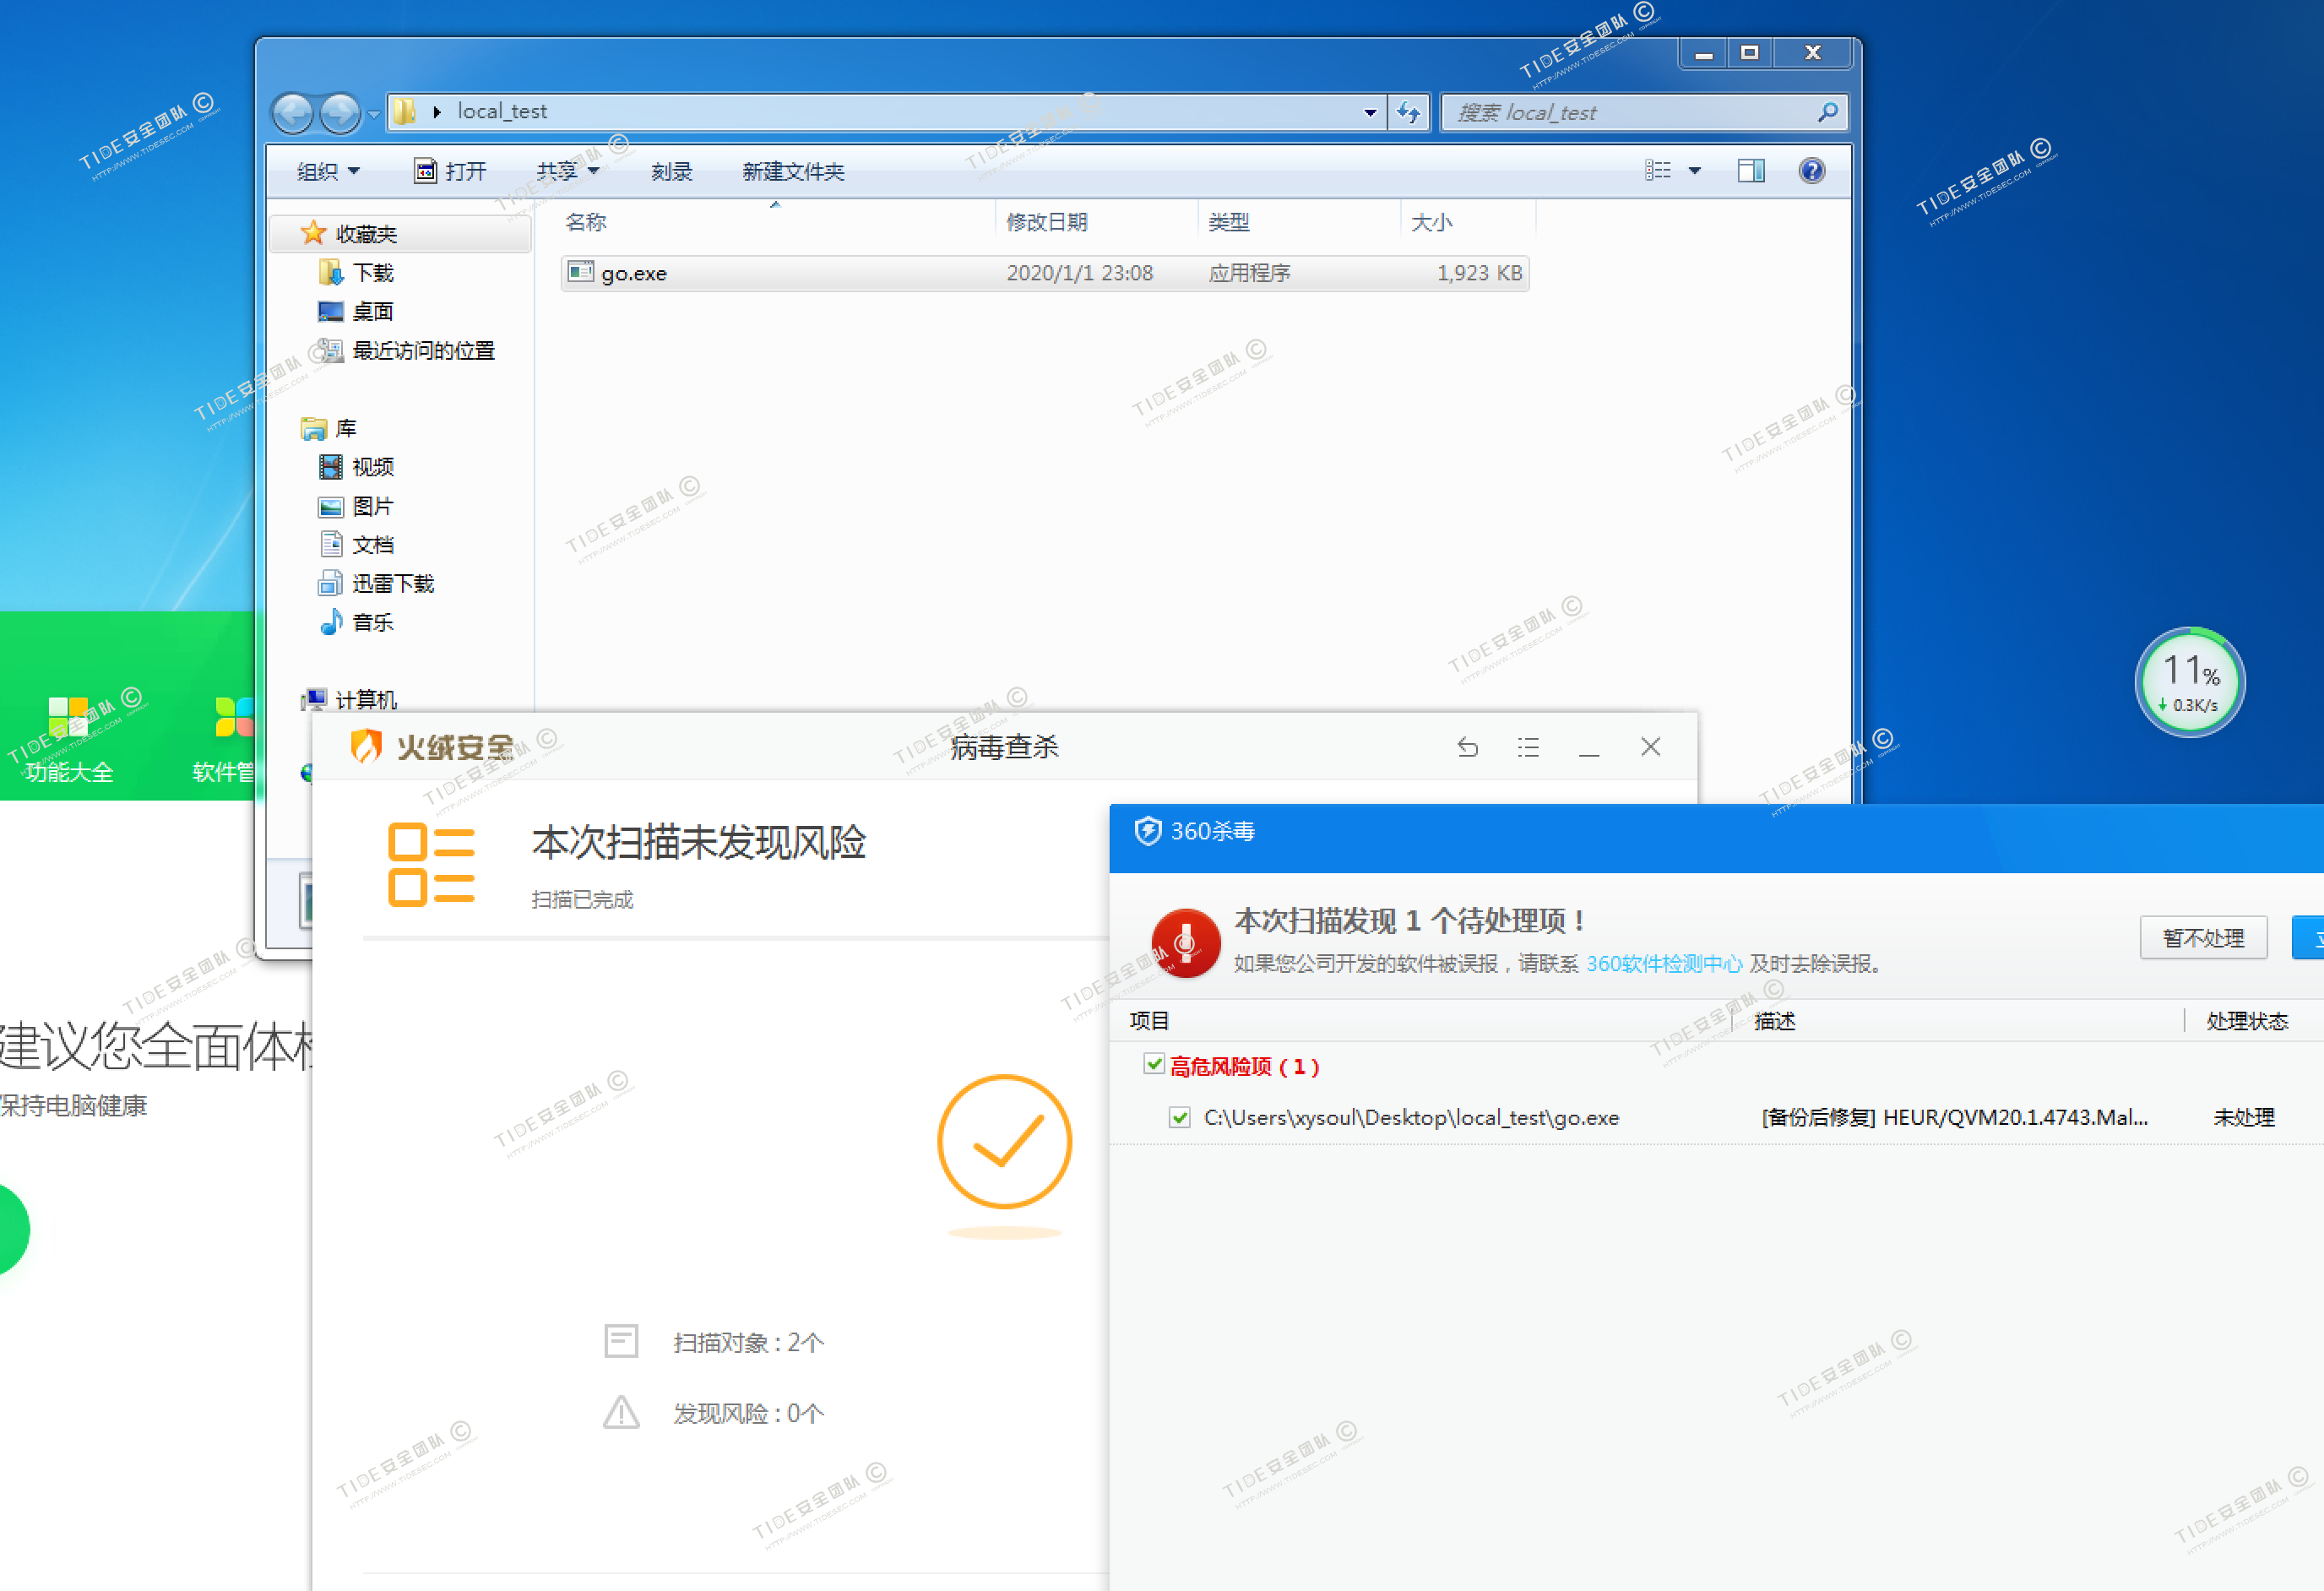Open Explorer help question mark icon
This screenshot has height=1591, width=2324.
tap(1811, 171)
